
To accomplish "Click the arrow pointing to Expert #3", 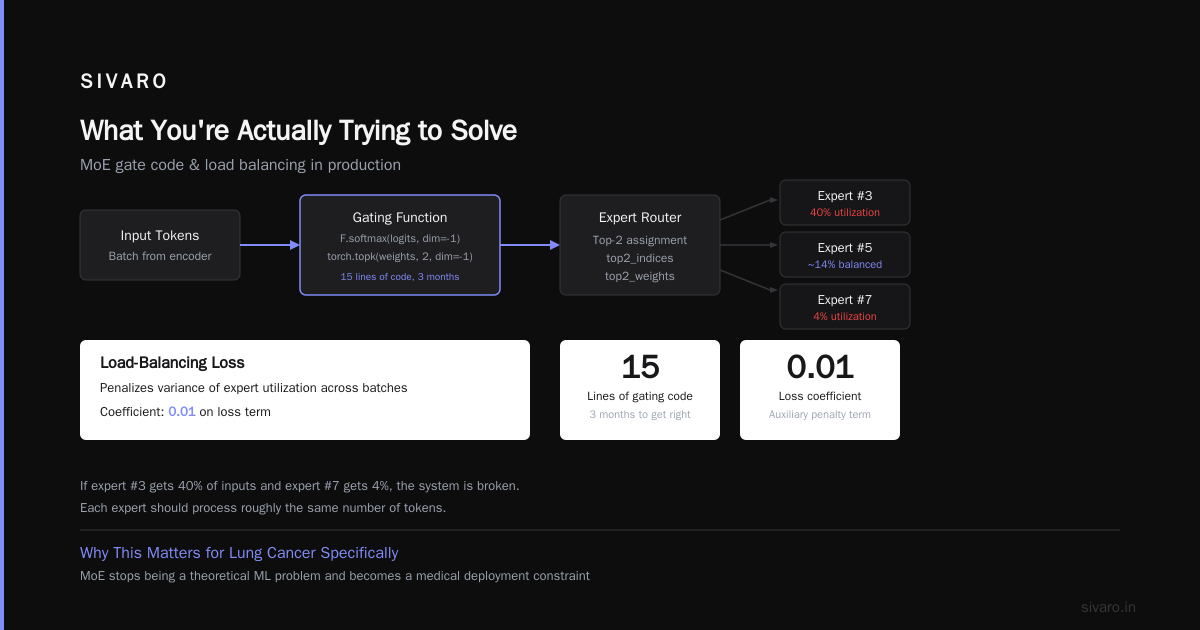I will click(x=749, y=209).
